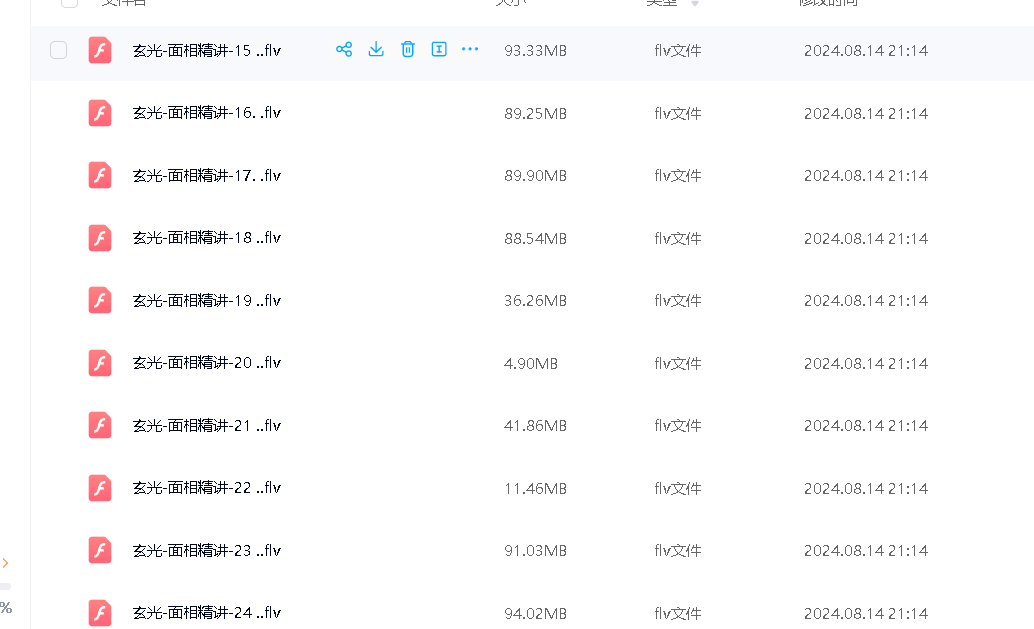Screen dimensions: 1034x629
Task: Download the 玄光-面相精讲-15 file
Action: (x=376, y=49)
